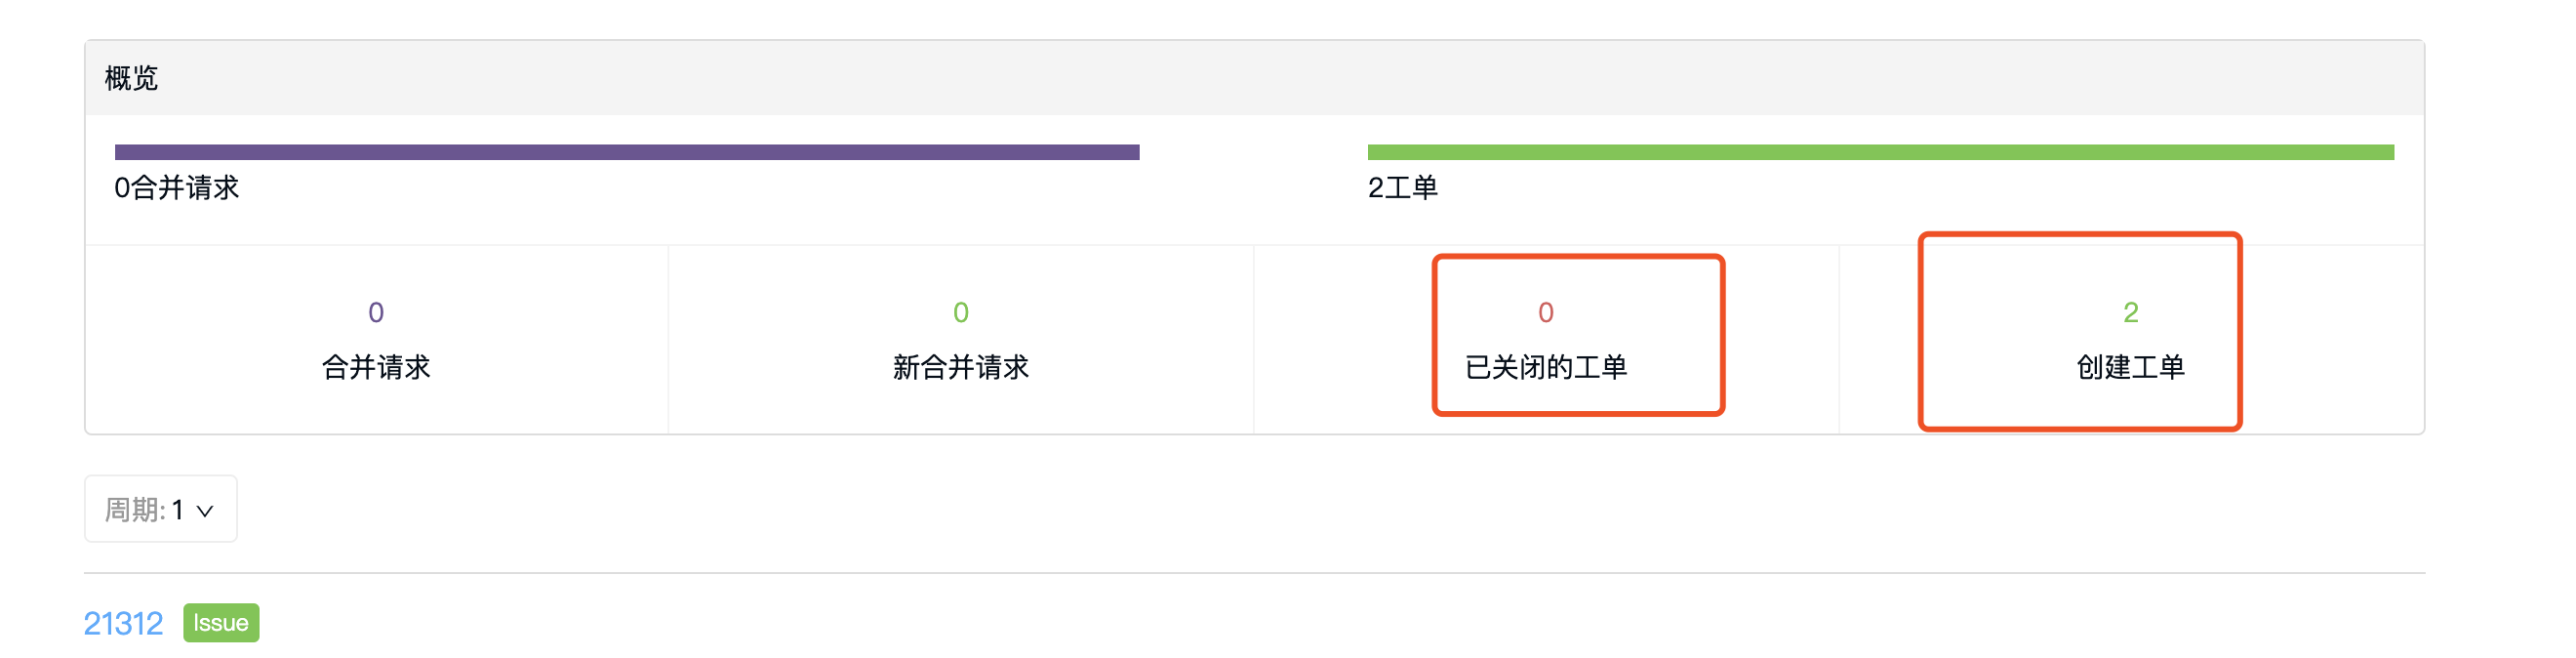Click the gray 周期 label text
This screenshot has width=2576, height=658.
pos(135,510)
